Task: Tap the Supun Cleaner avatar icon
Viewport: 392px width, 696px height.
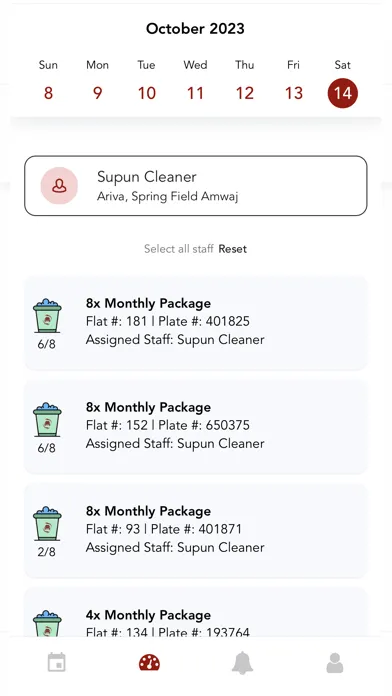Action: pos(59,186)
